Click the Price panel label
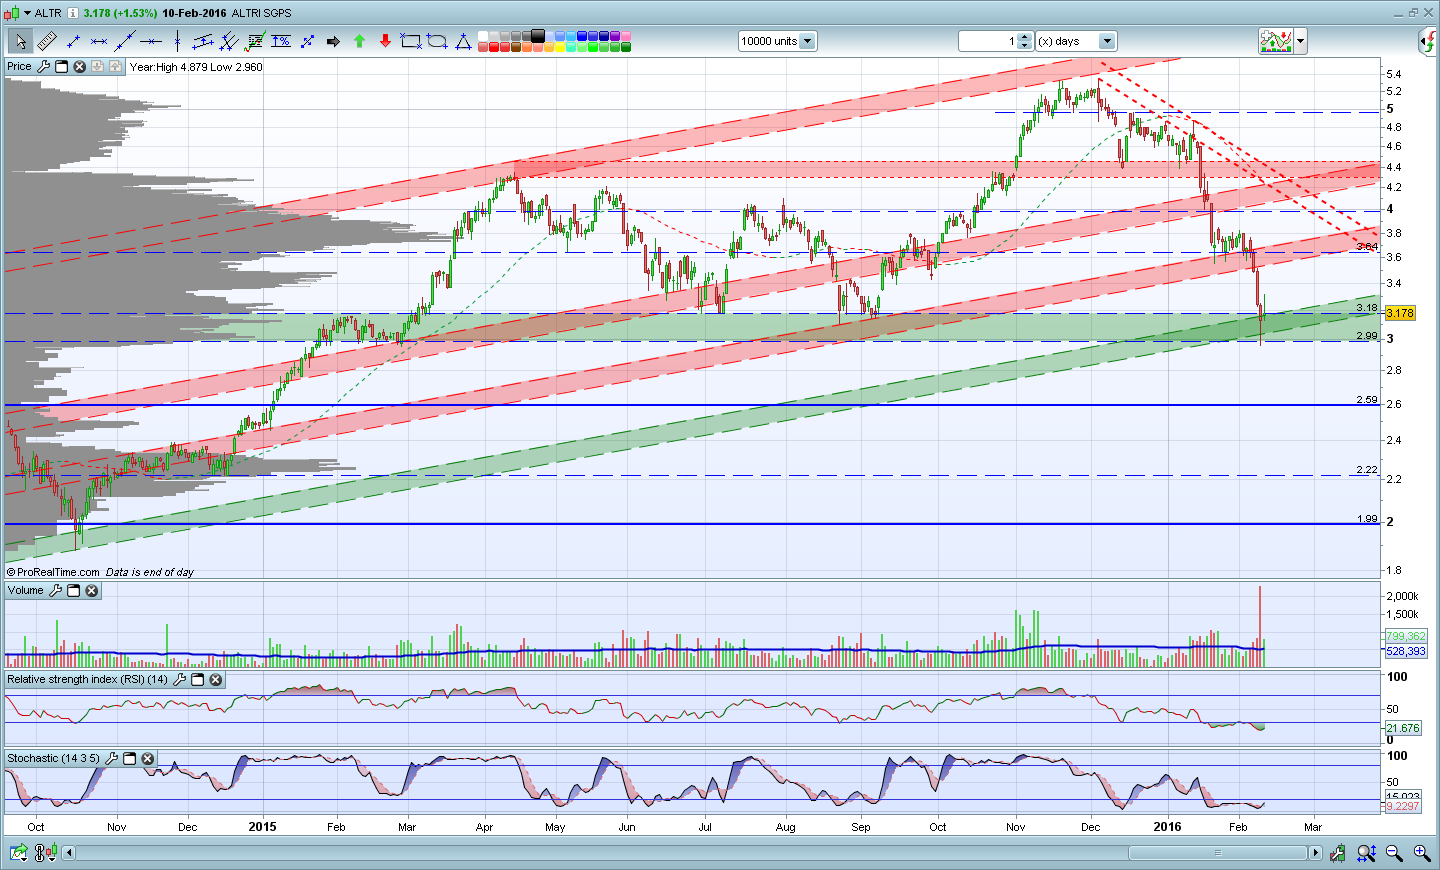This screenshot has height=870, width=1440. point(19,66)
